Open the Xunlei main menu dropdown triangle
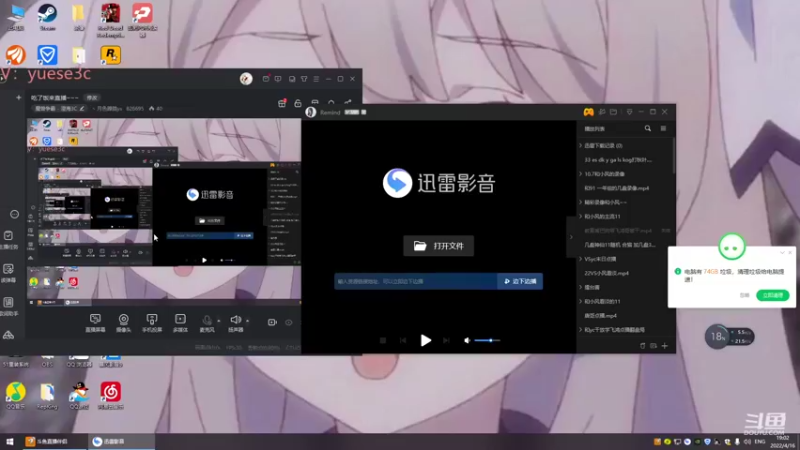800x450 pixels. pyautogui.click(x=630, y=112)
